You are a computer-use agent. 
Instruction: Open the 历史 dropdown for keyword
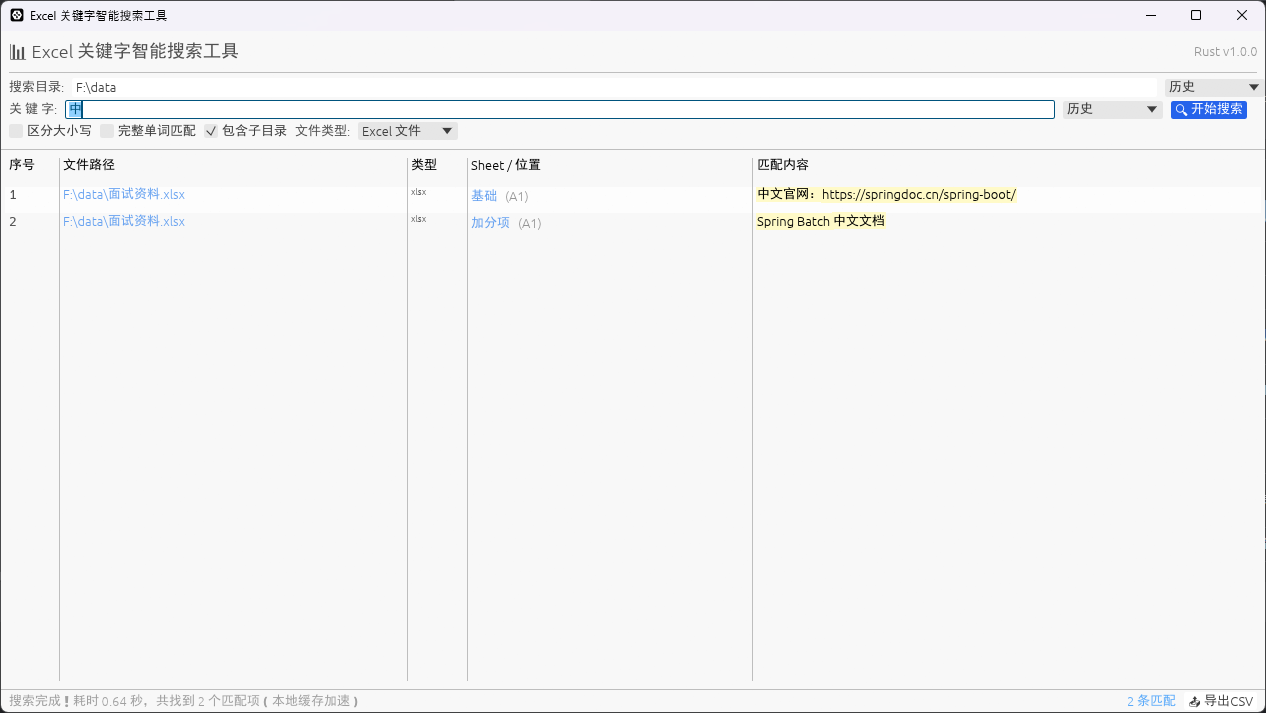[1112, 109]
